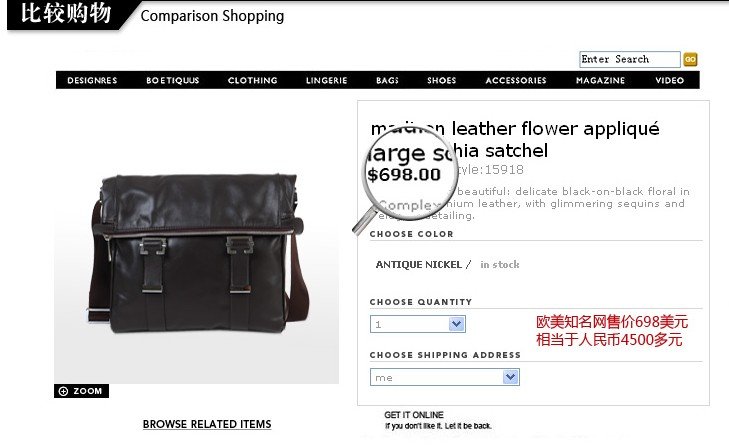Click the gold GO search button

[690, 60]
